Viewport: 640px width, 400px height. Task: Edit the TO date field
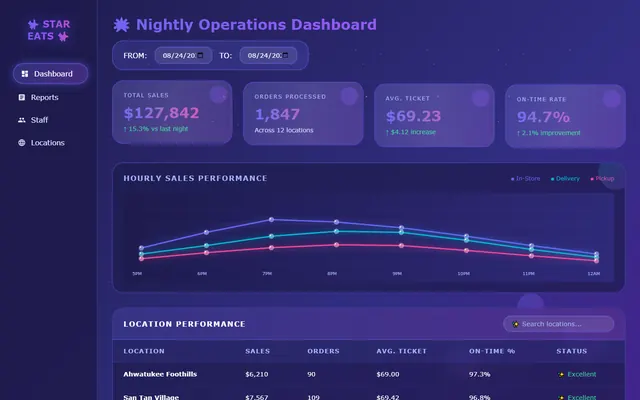tap(268, 56)
